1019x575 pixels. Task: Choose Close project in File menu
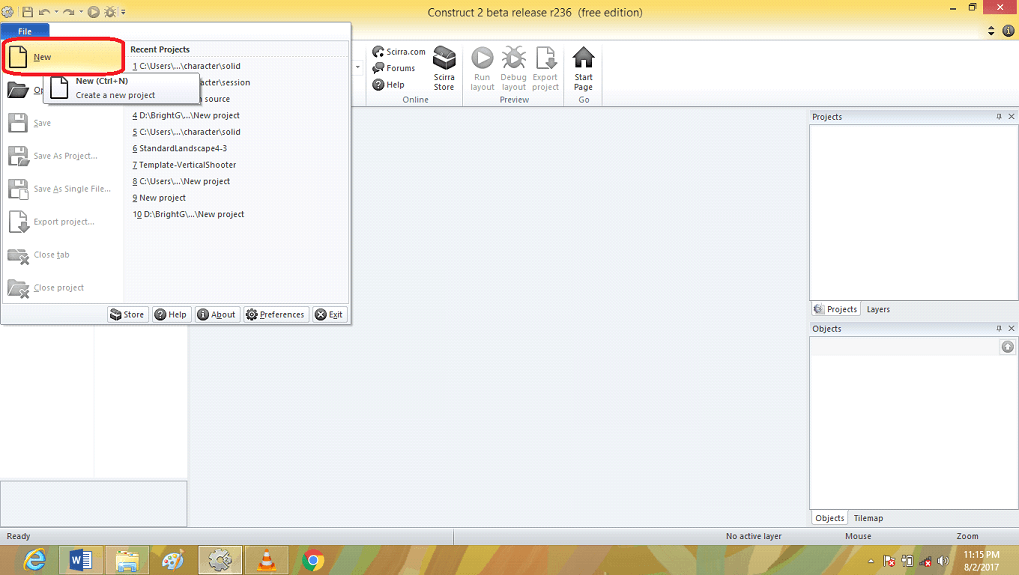tap(63, 288)
